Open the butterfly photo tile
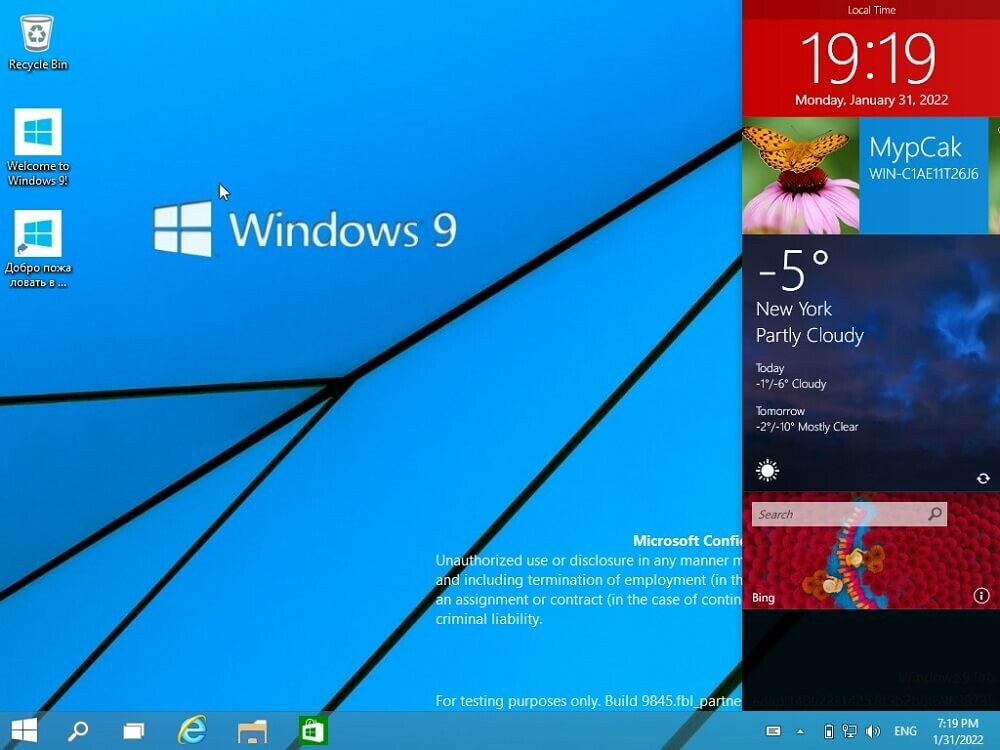The width and height of the screenshot is (1000, 750). (x=800, y=175)
